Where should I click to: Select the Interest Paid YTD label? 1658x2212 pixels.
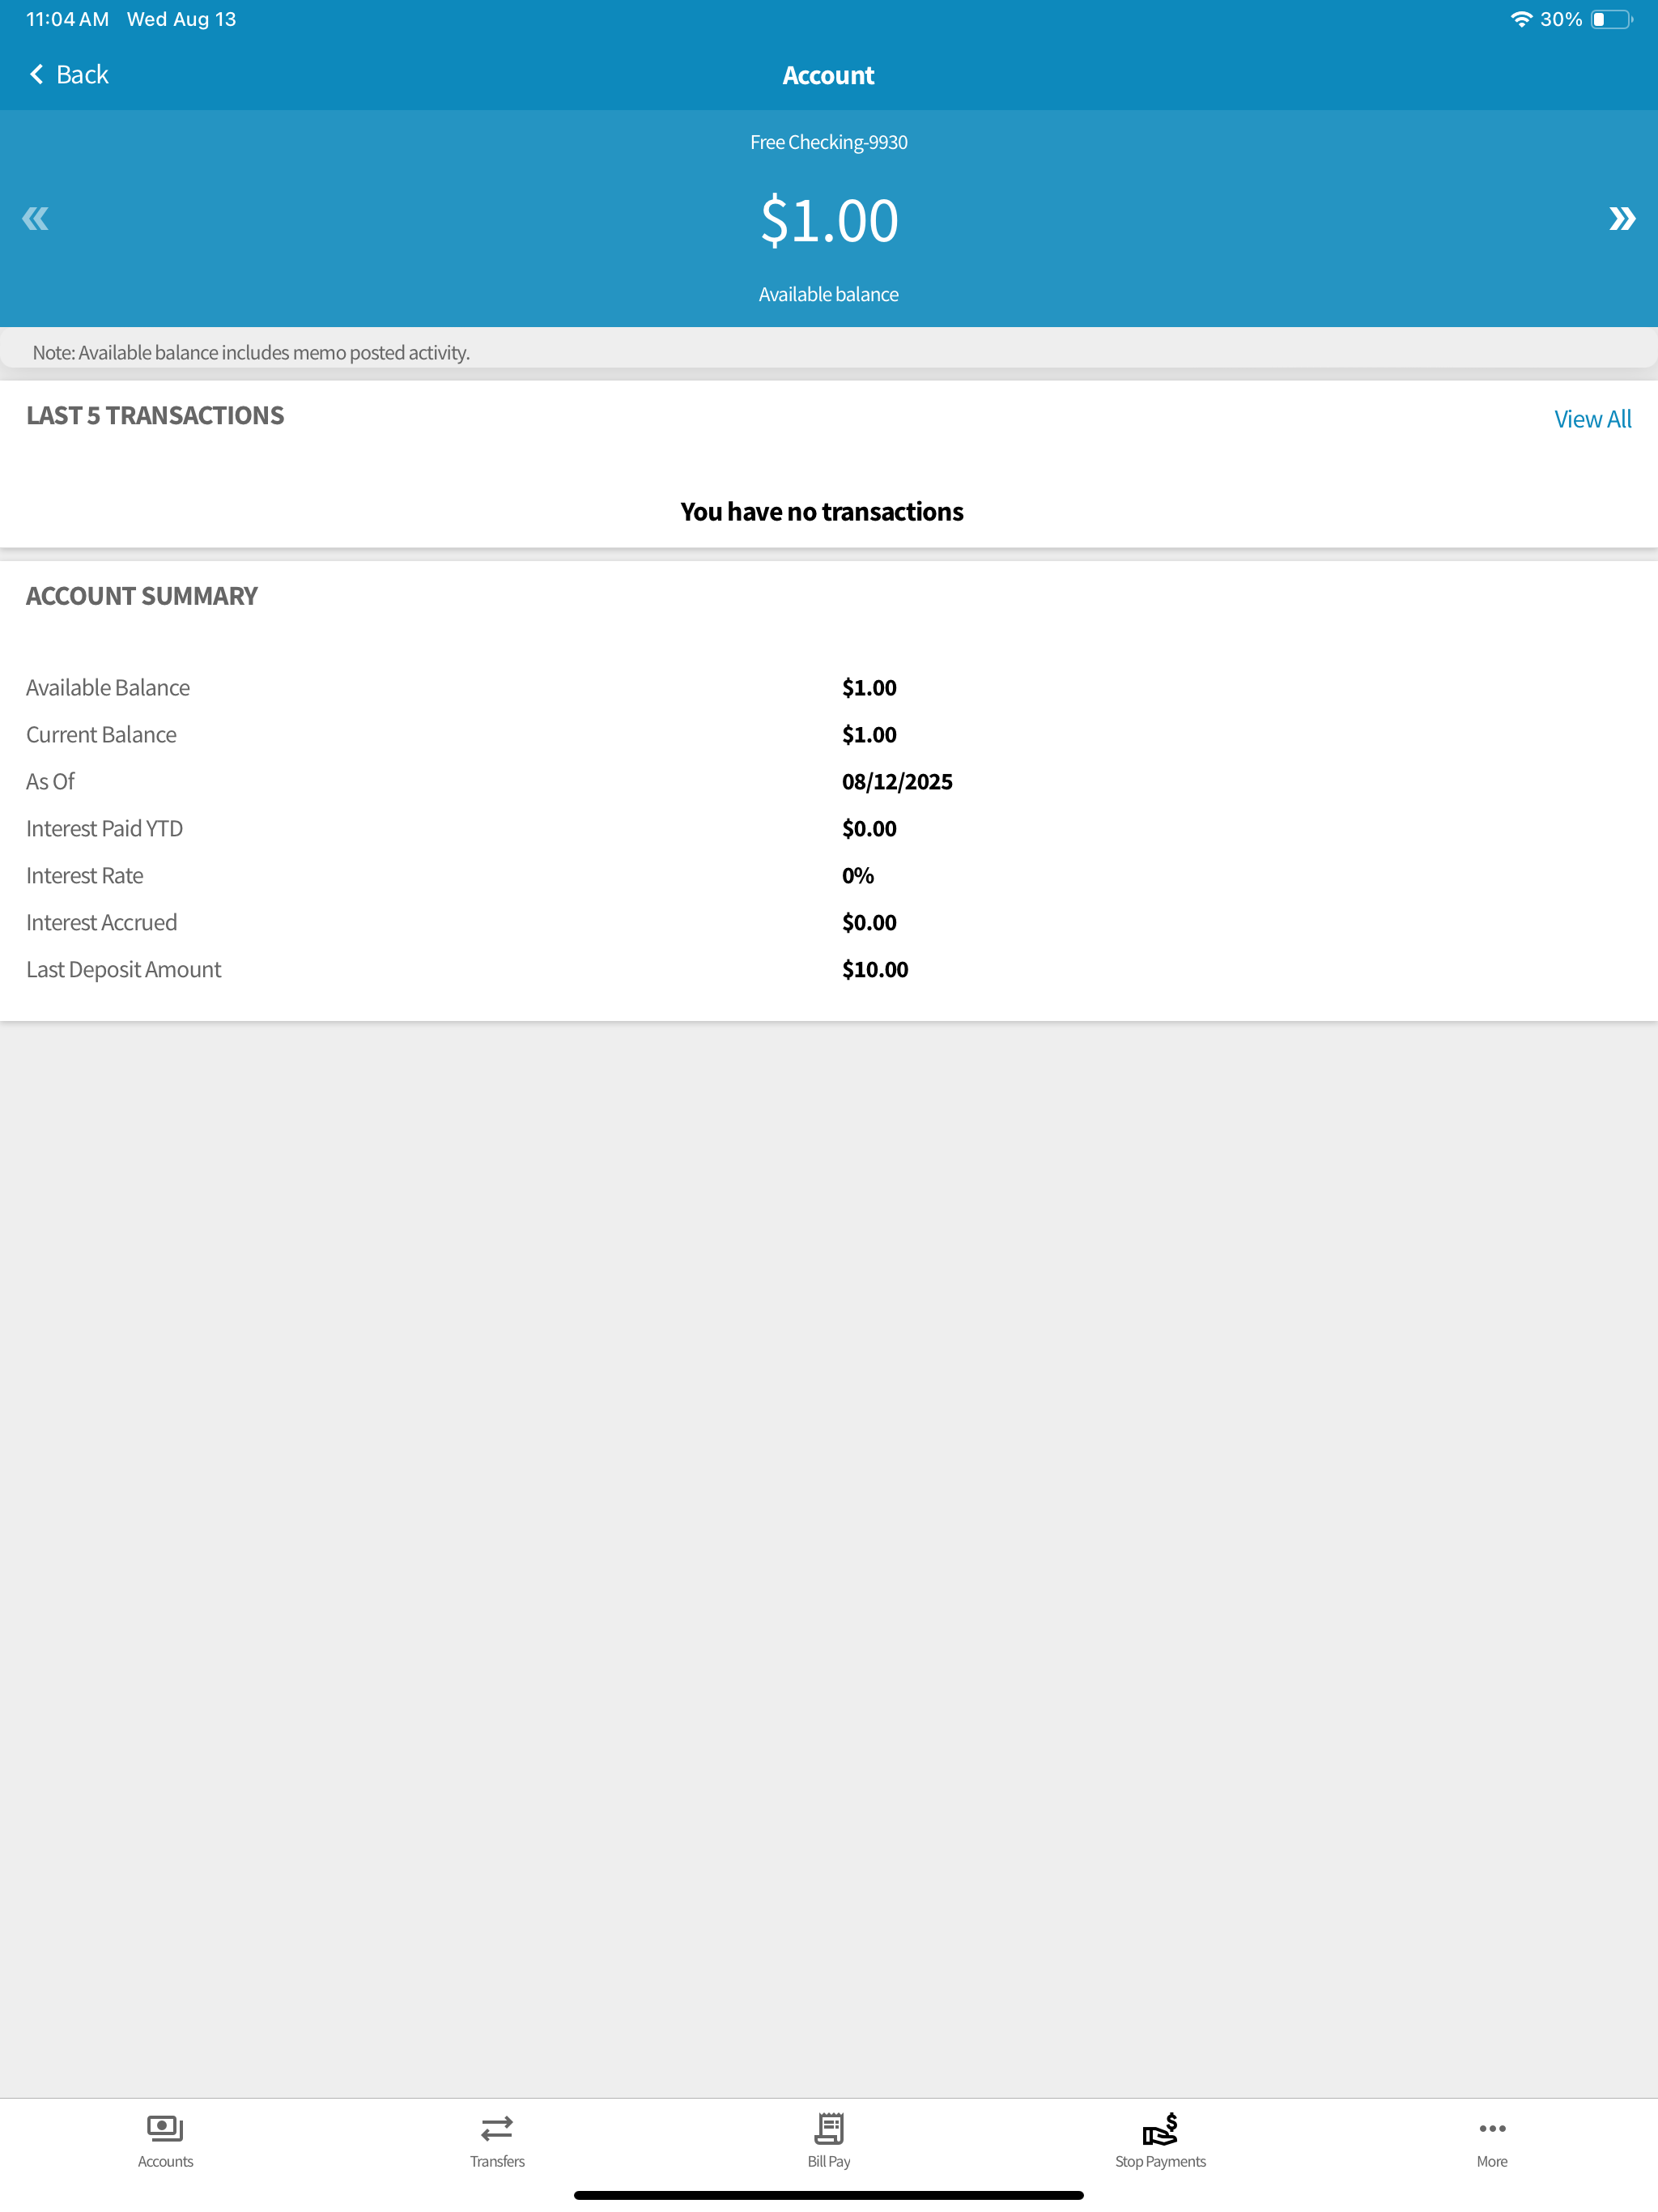104,829
